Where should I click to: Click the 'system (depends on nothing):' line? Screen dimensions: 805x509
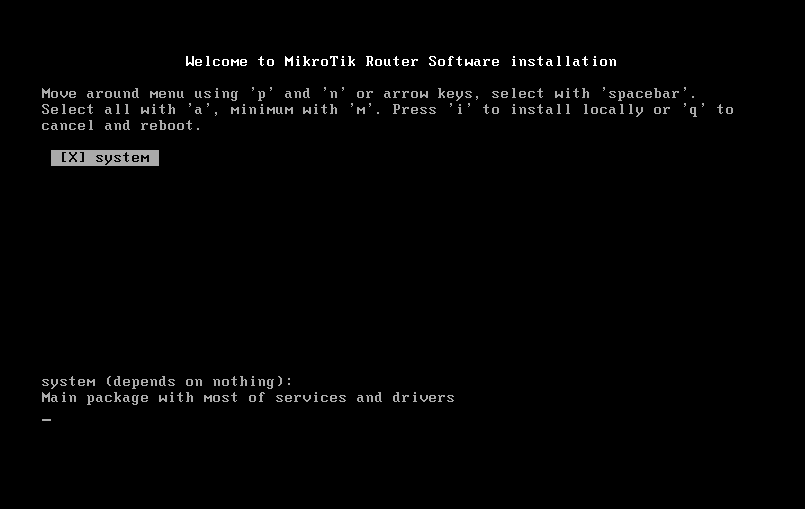pos(167,382)
